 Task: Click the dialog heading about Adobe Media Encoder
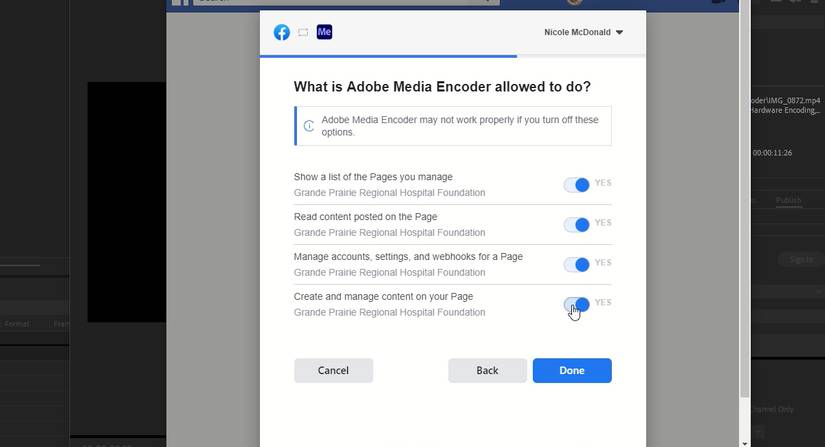coord(442,87)
